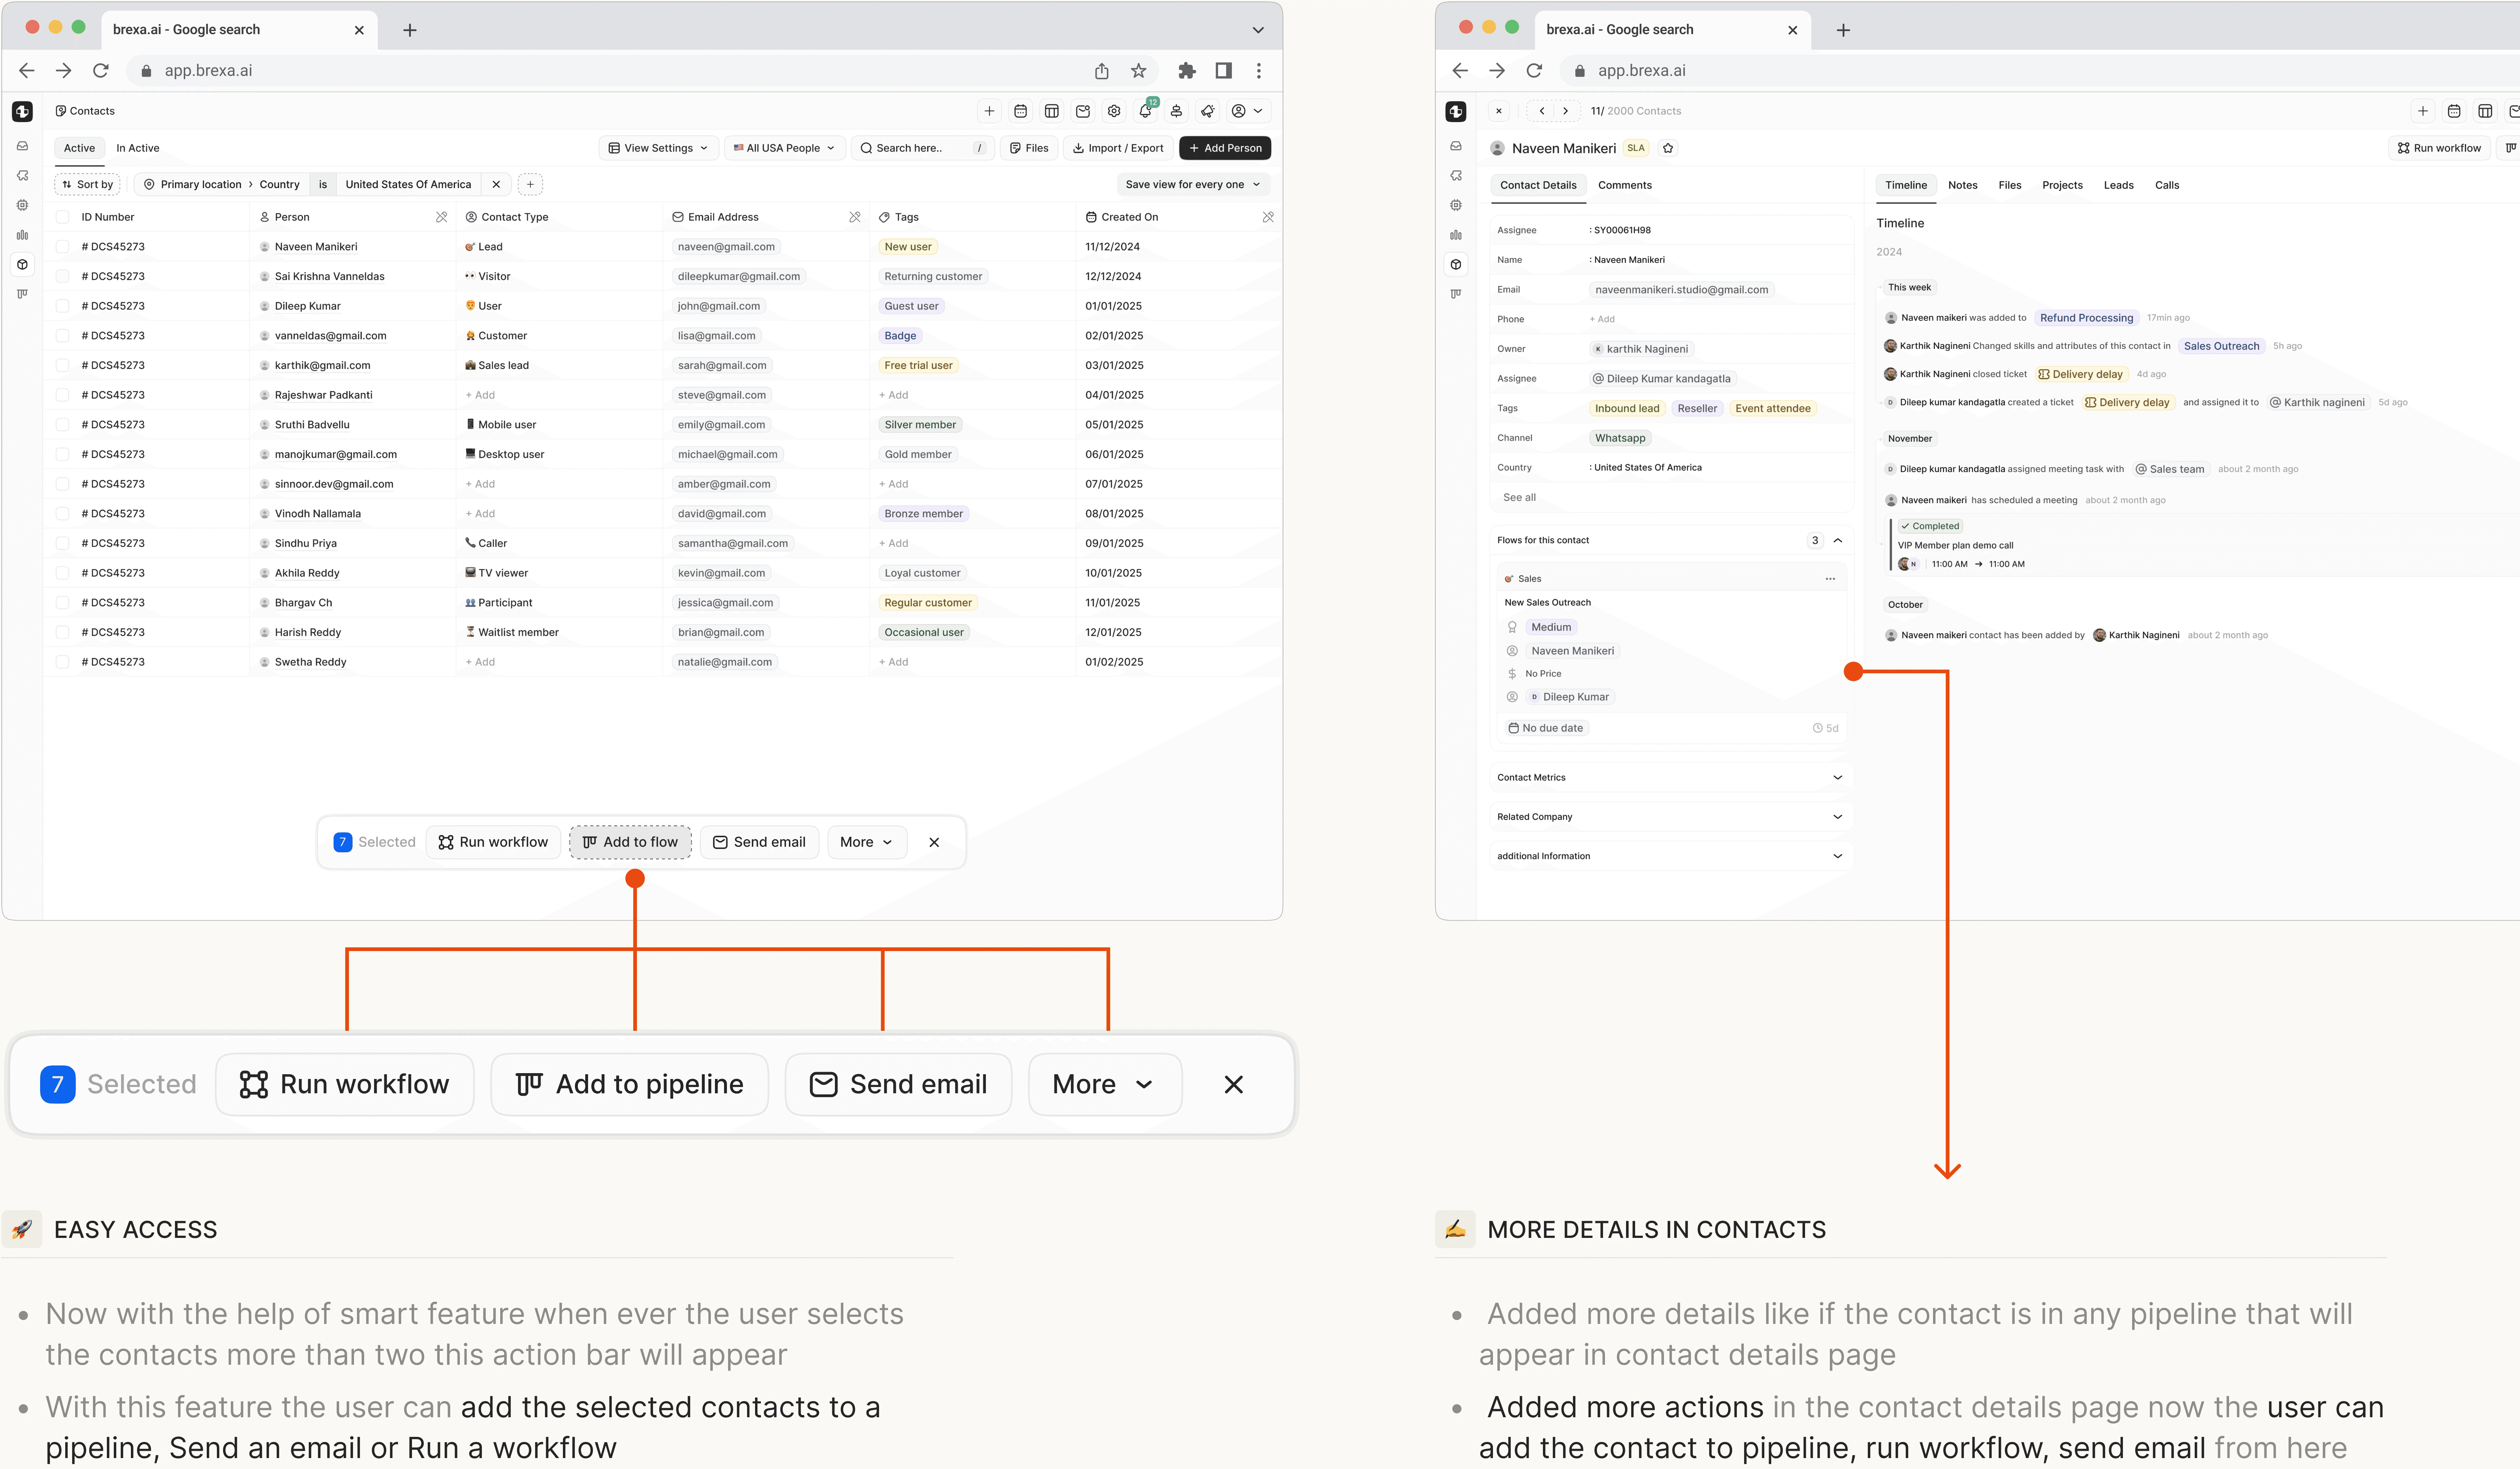The image size is (2520, 1469).
Task: Click the announcements megaphone icon
Action: point(1208,111)
